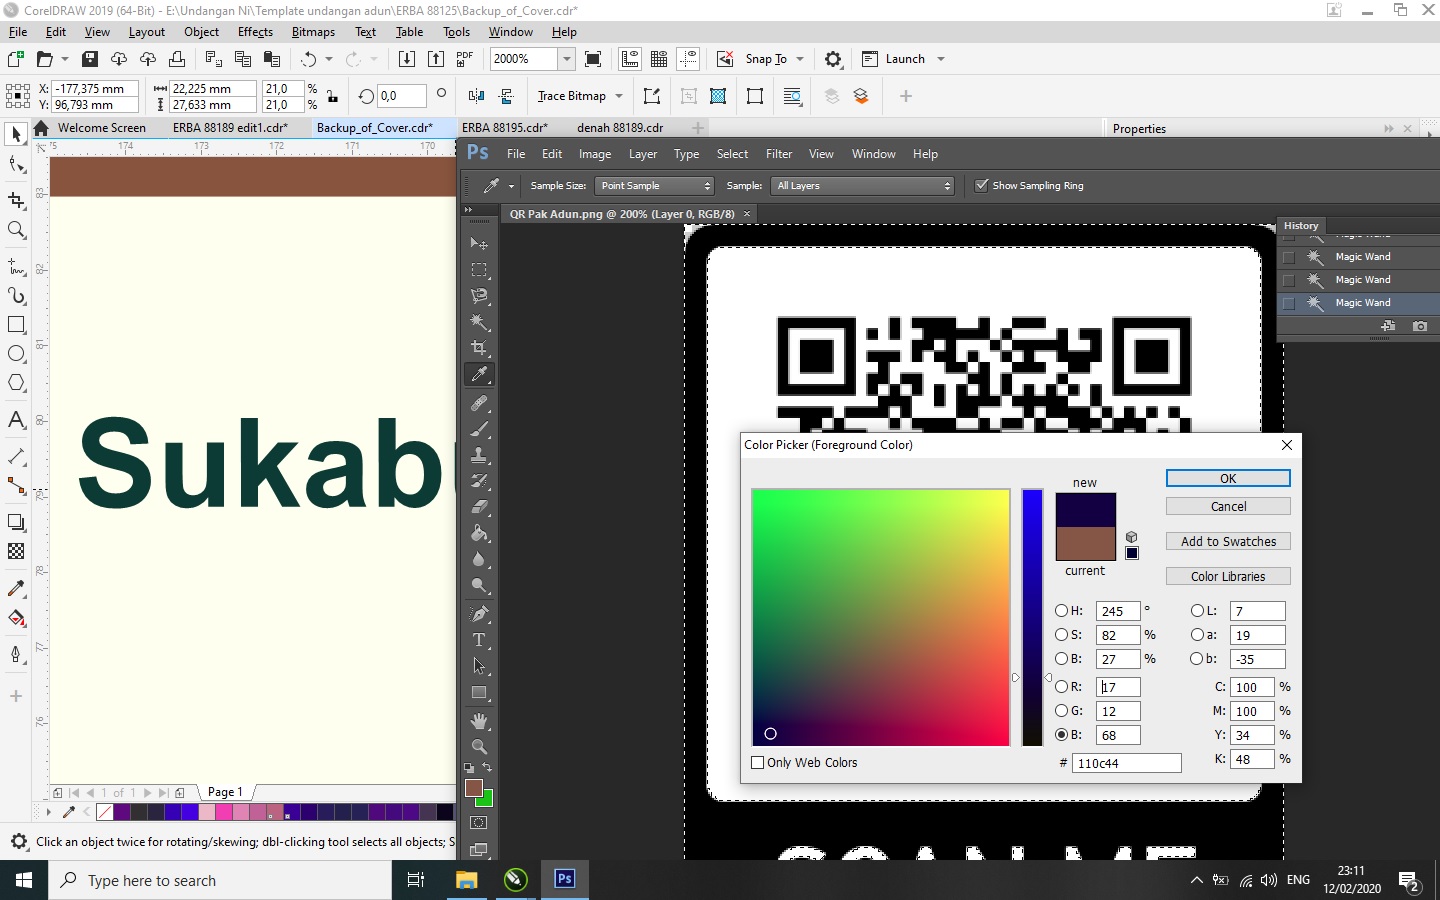Select the CorelDRAW Ellipse tool

(x=16, y=354)
